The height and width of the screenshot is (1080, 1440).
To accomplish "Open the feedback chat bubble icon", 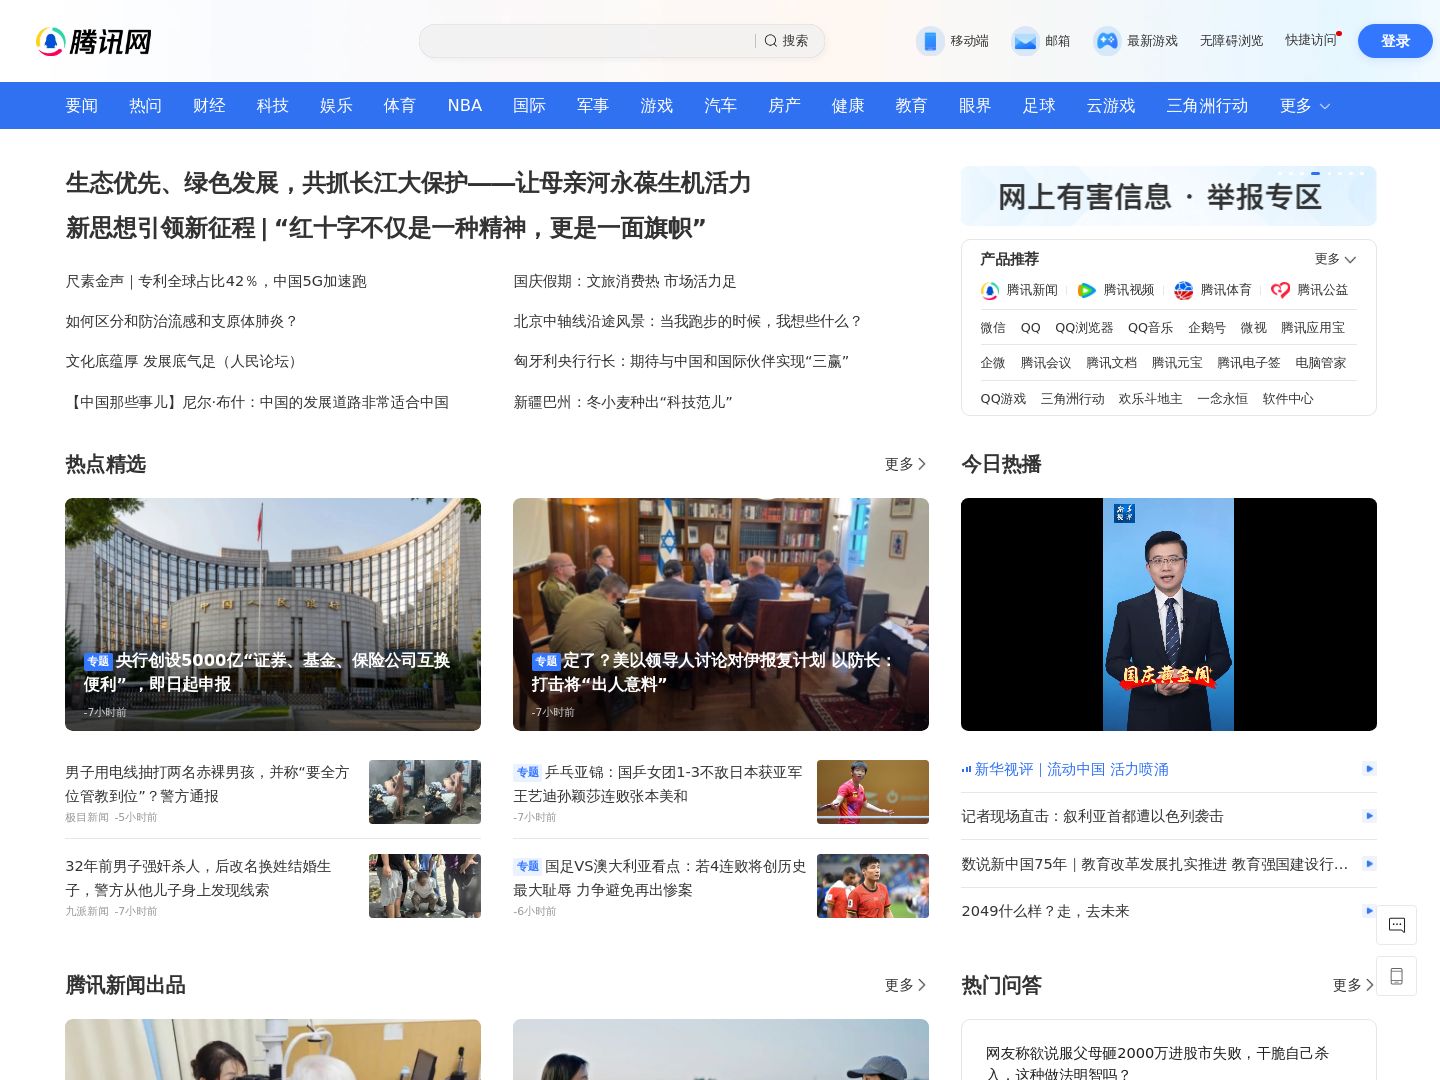I will tap(1397, 925).
